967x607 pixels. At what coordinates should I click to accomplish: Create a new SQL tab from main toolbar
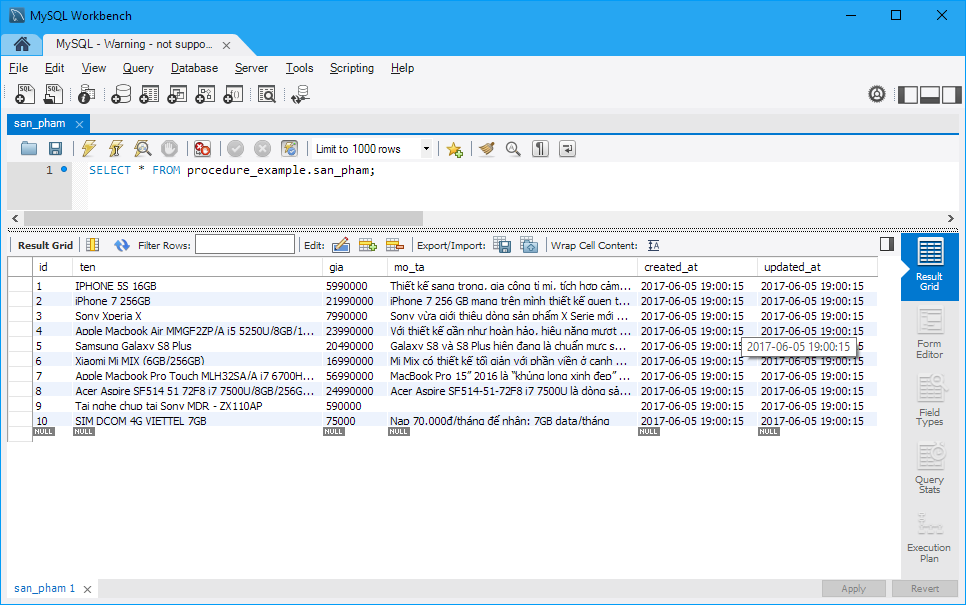click(x=25, y=94)
